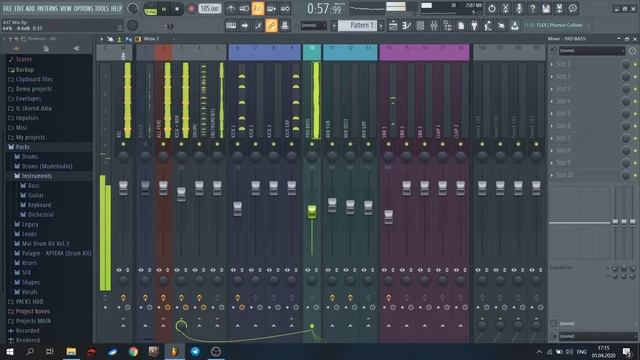Expand the Slot 5 effect arrow
Screen dimensions: 640x360
tap(552, 113)
